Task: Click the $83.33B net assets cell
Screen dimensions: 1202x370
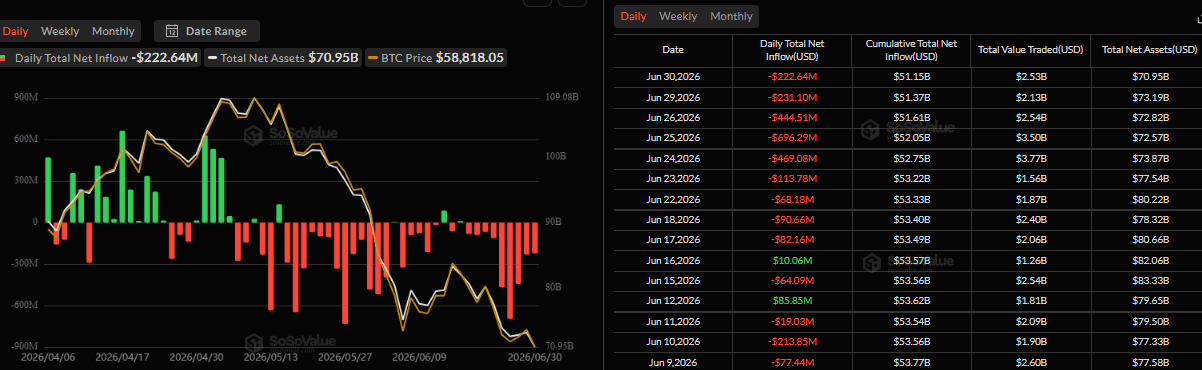Action: [x=1150, y=281]
